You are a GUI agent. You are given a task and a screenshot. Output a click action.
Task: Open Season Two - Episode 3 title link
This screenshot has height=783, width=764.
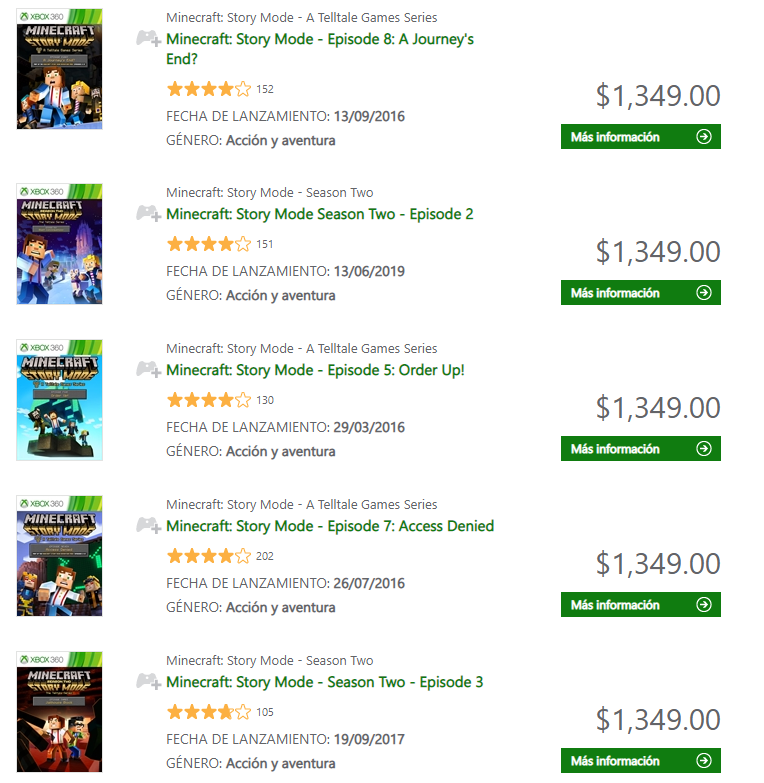pyautogui.click(x=324, y=682)
